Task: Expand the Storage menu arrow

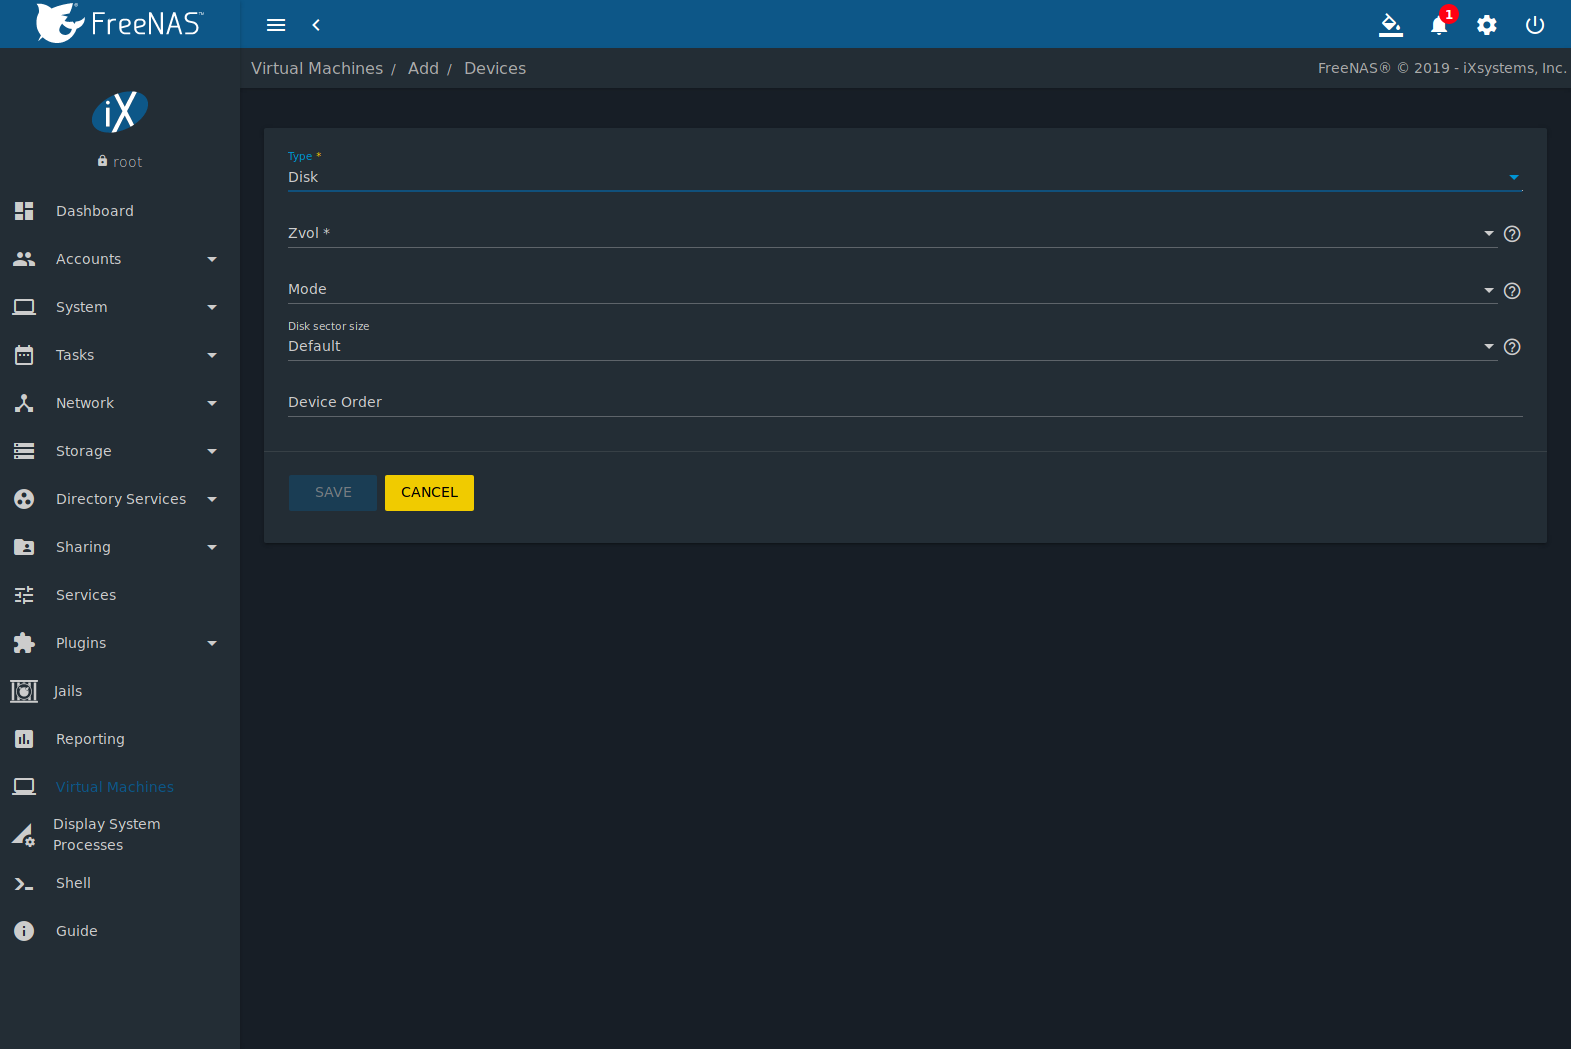Action: (212, 451)
